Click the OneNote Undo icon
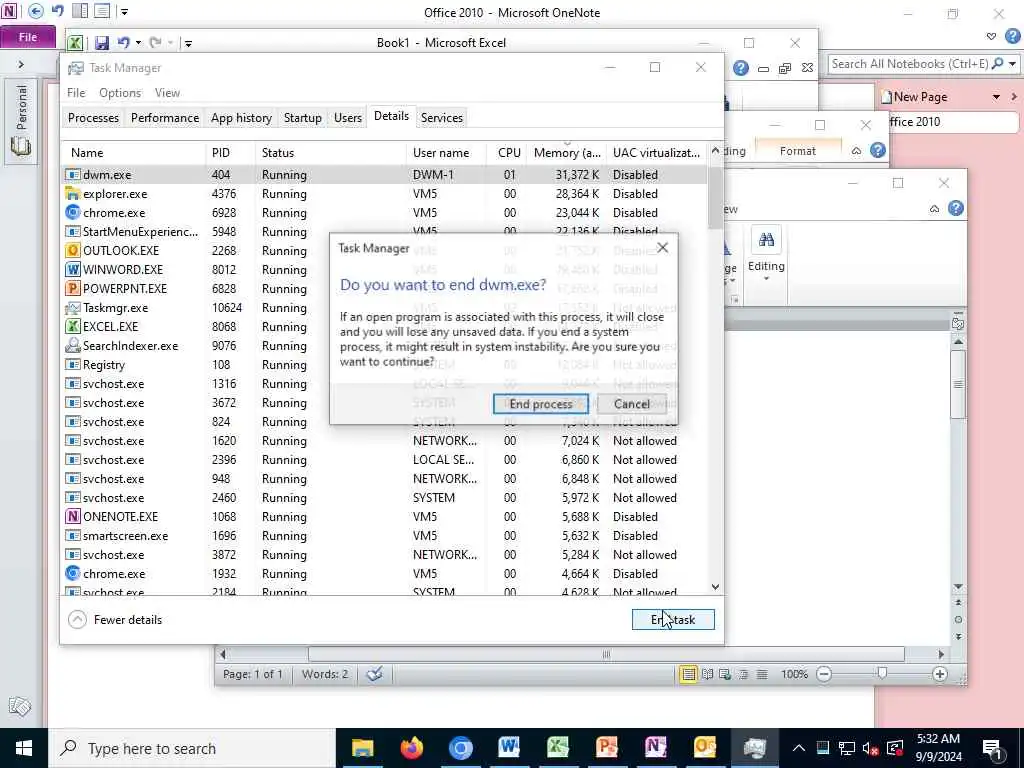 (58, 11)
